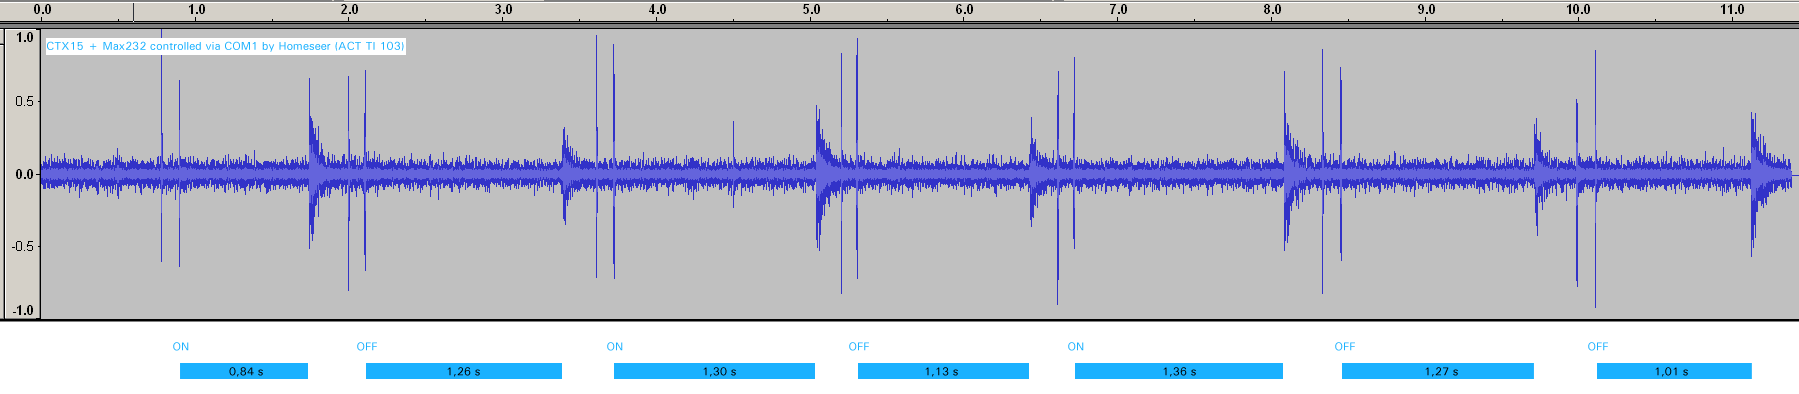Image resolution: width=1799 pixels, height=394 pixels.
Task: Click the 1,27 s label bar
Action: click(1438, 371)
